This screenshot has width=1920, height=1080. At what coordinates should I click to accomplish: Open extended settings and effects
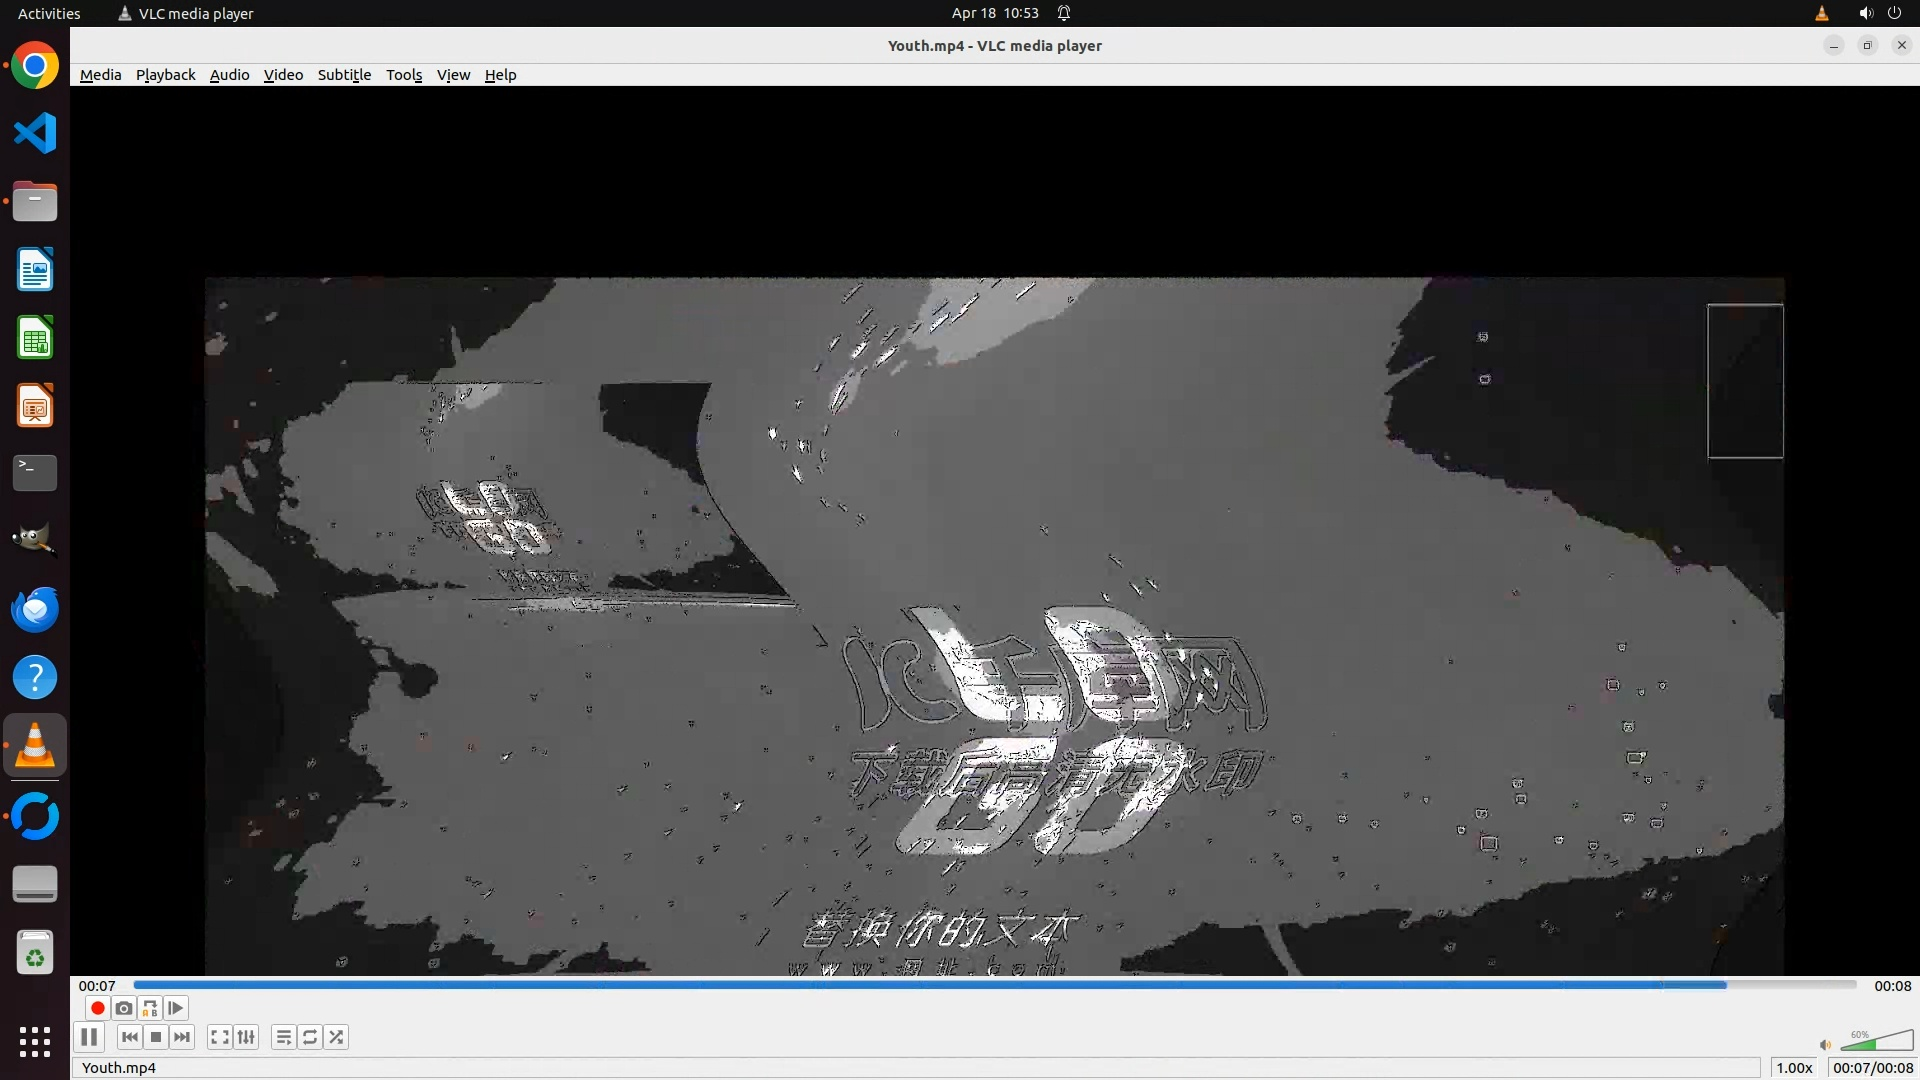(x=246, y=1037)
